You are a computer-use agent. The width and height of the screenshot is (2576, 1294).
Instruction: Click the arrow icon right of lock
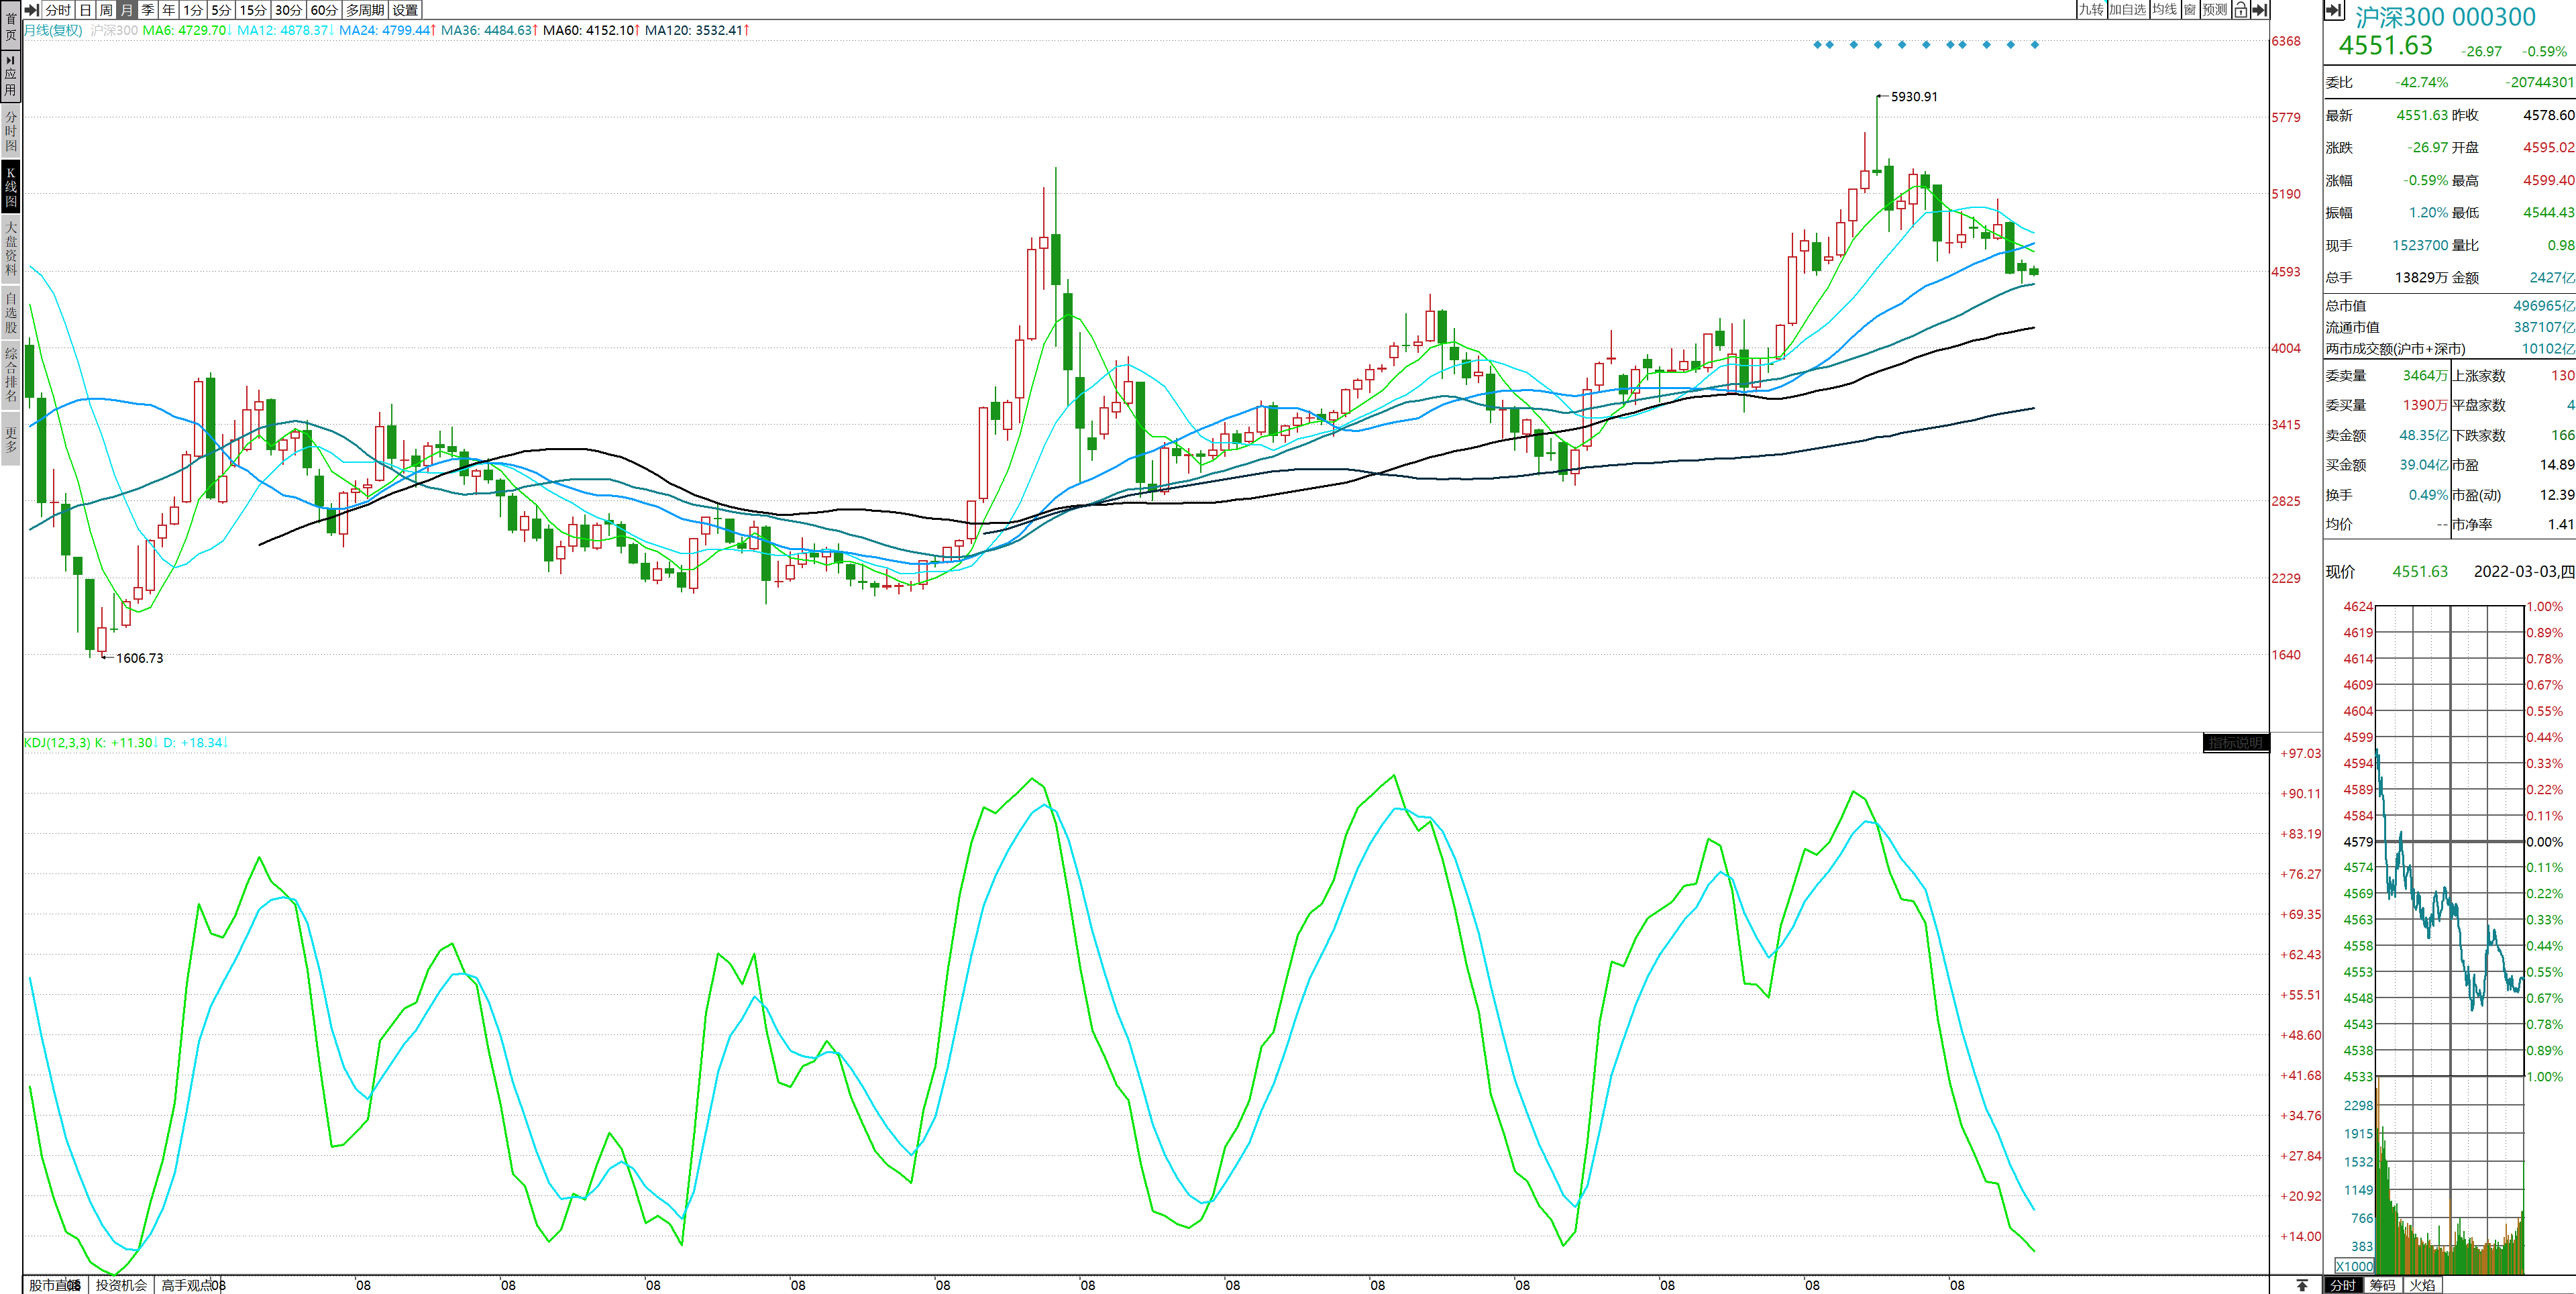(x=2259, y=10)
